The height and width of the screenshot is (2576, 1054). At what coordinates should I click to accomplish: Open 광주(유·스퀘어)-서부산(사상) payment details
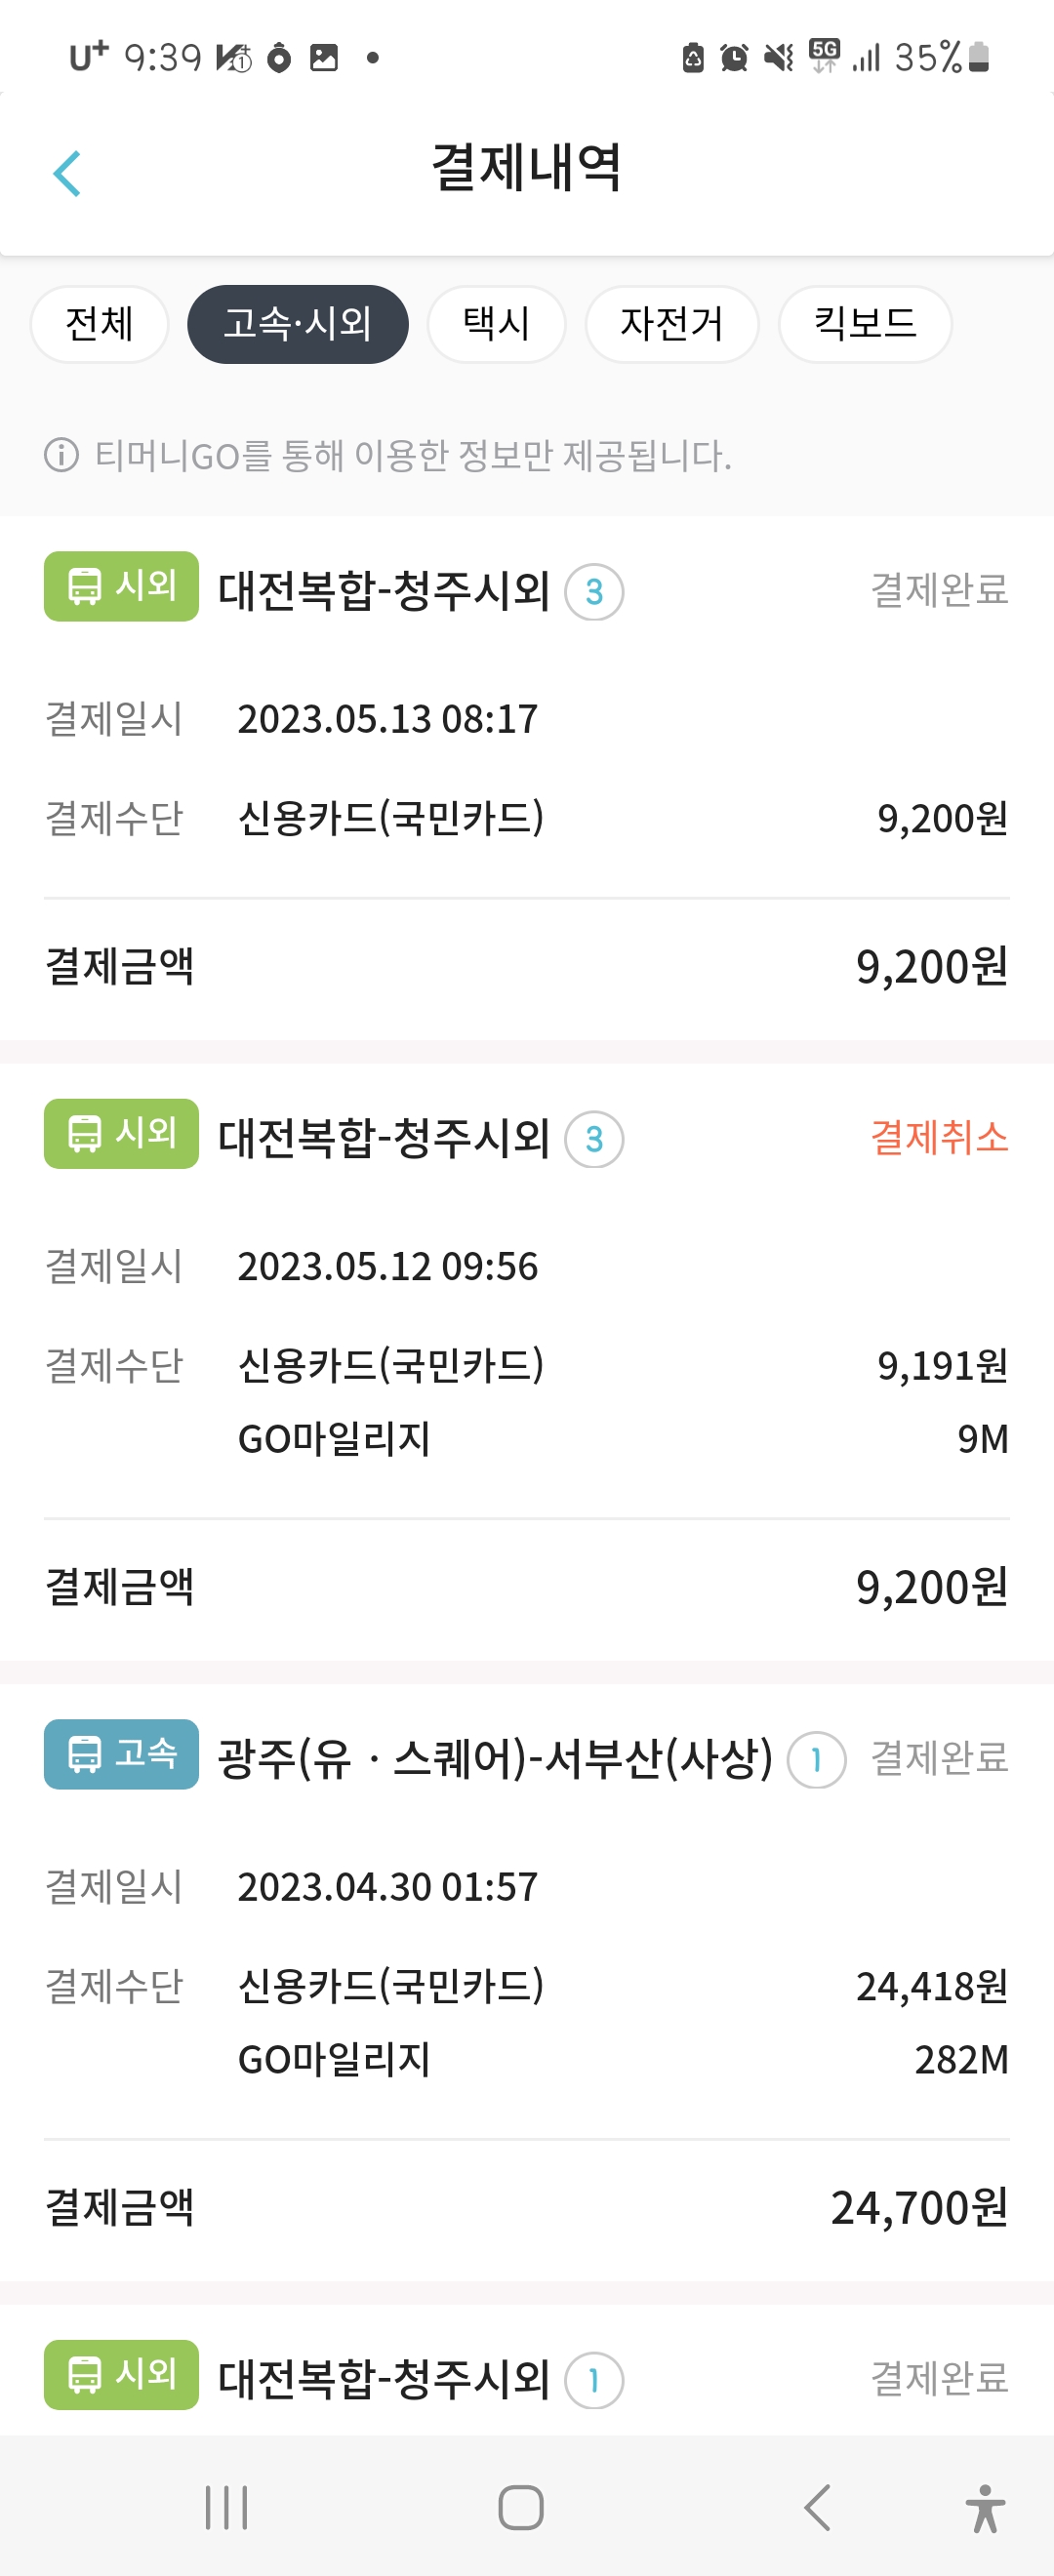click(495, 1758)
